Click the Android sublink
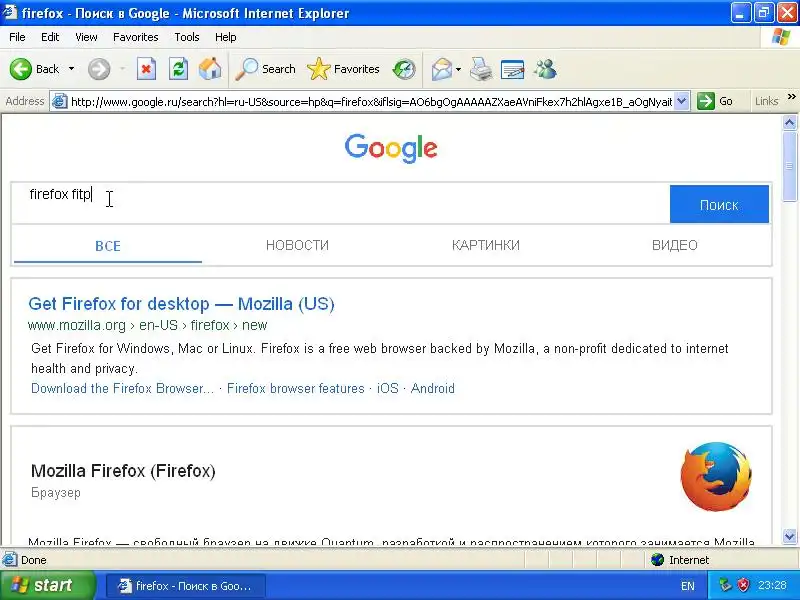Screen dimensions: 800x600 tap(433, 388)
